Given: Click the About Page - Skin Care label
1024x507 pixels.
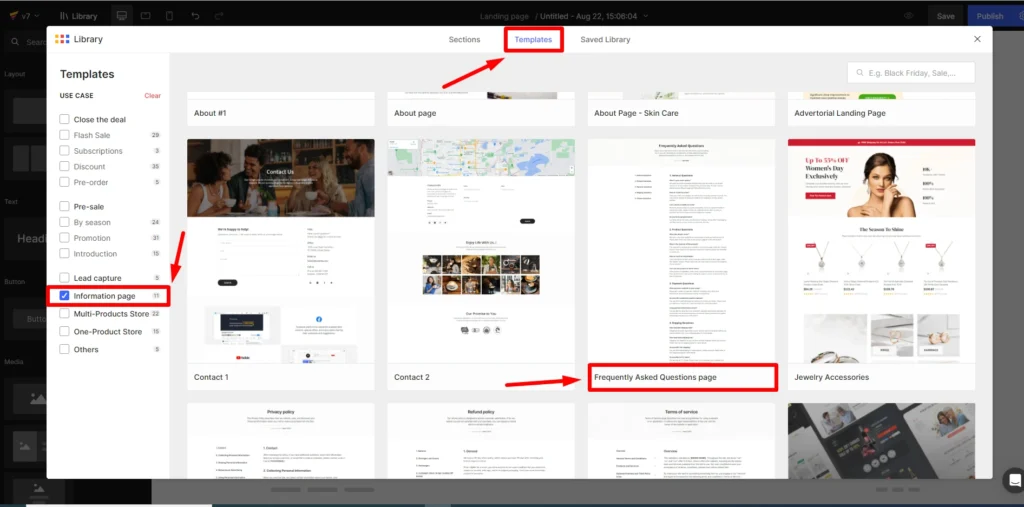Looking at the screenshot, I should [636, 113].
